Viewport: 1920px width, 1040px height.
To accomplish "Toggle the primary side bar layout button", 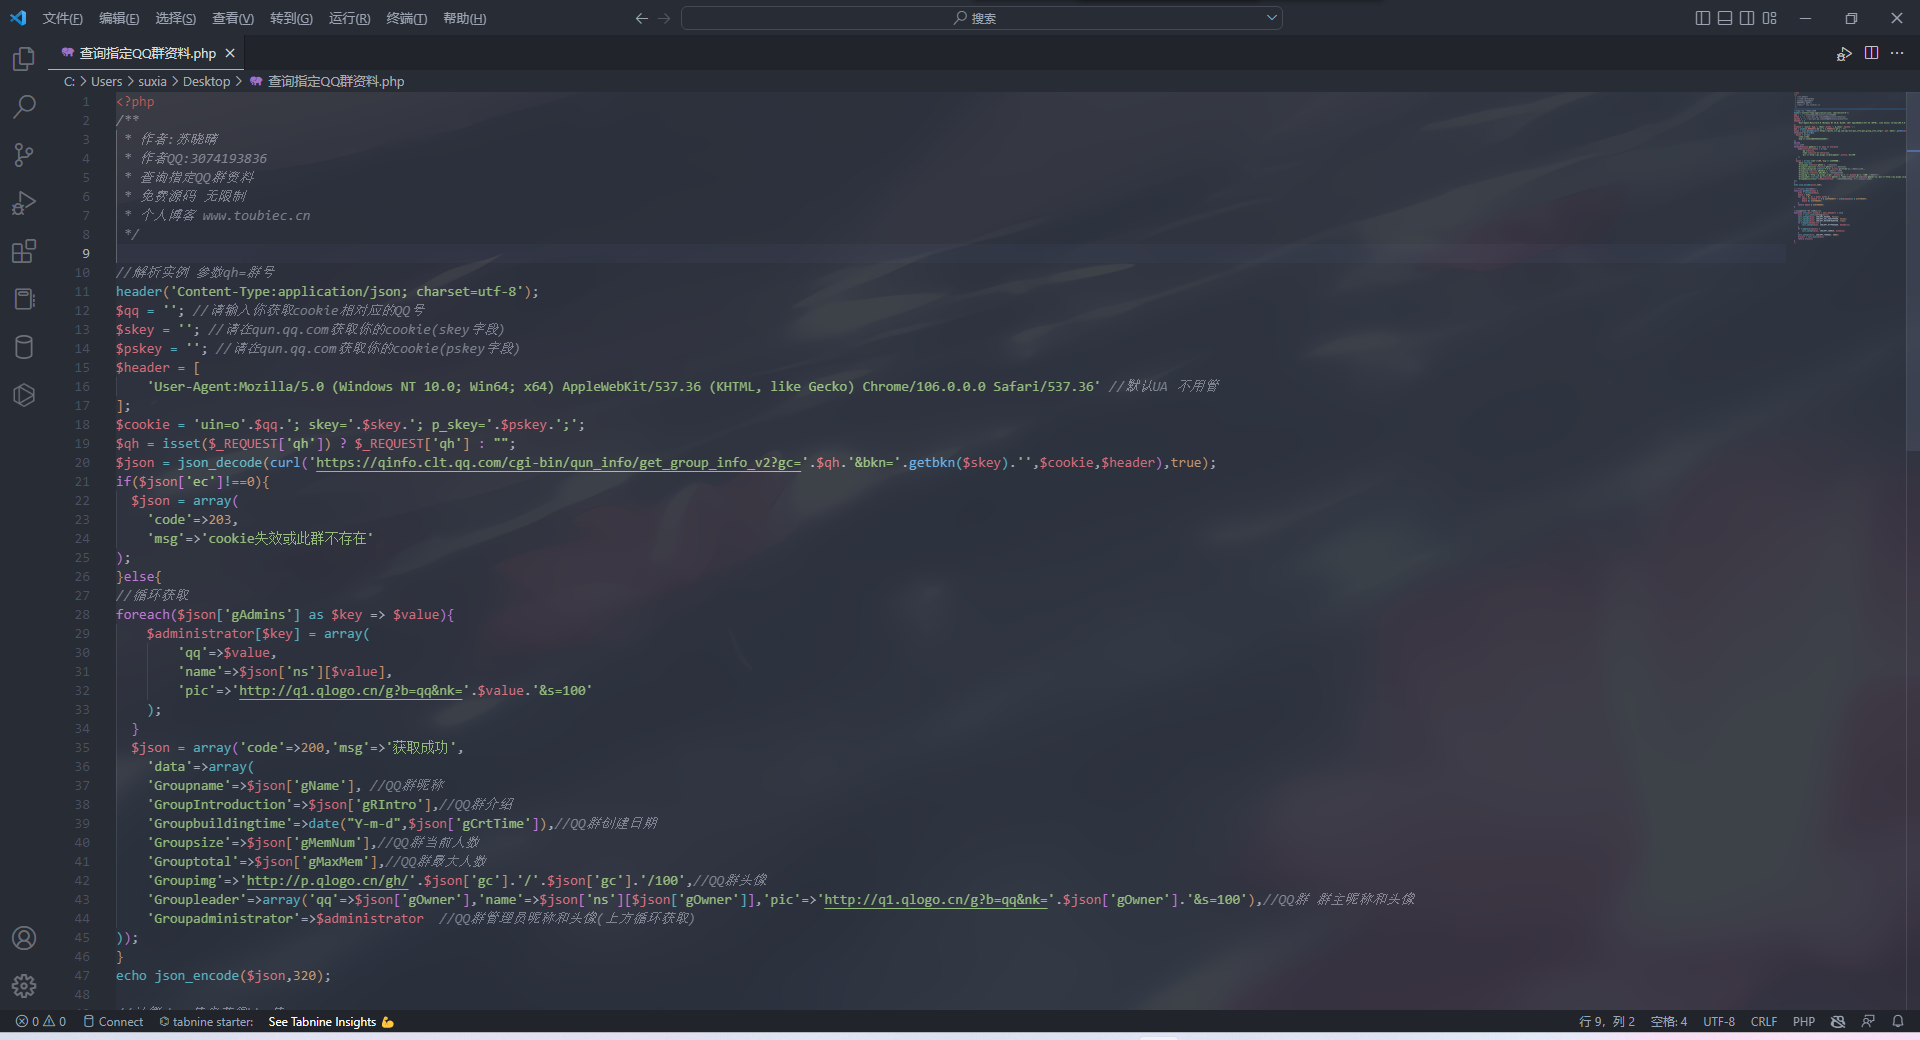I will pyautogui.click(x=1703, y=18).
